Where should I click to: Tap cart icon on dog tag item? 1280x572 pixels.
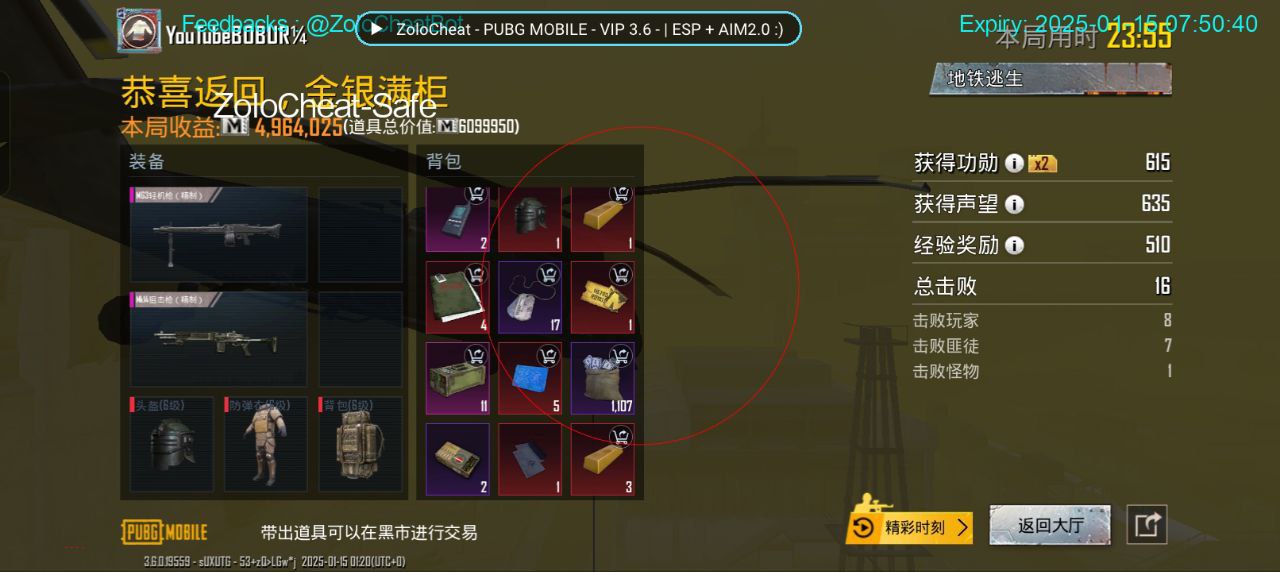click(x=548, y=273)
